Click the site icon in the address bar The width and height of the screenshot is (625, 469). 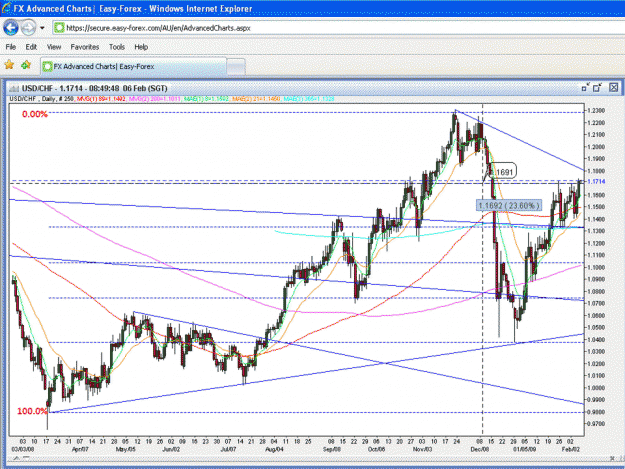tap(59, 28)
